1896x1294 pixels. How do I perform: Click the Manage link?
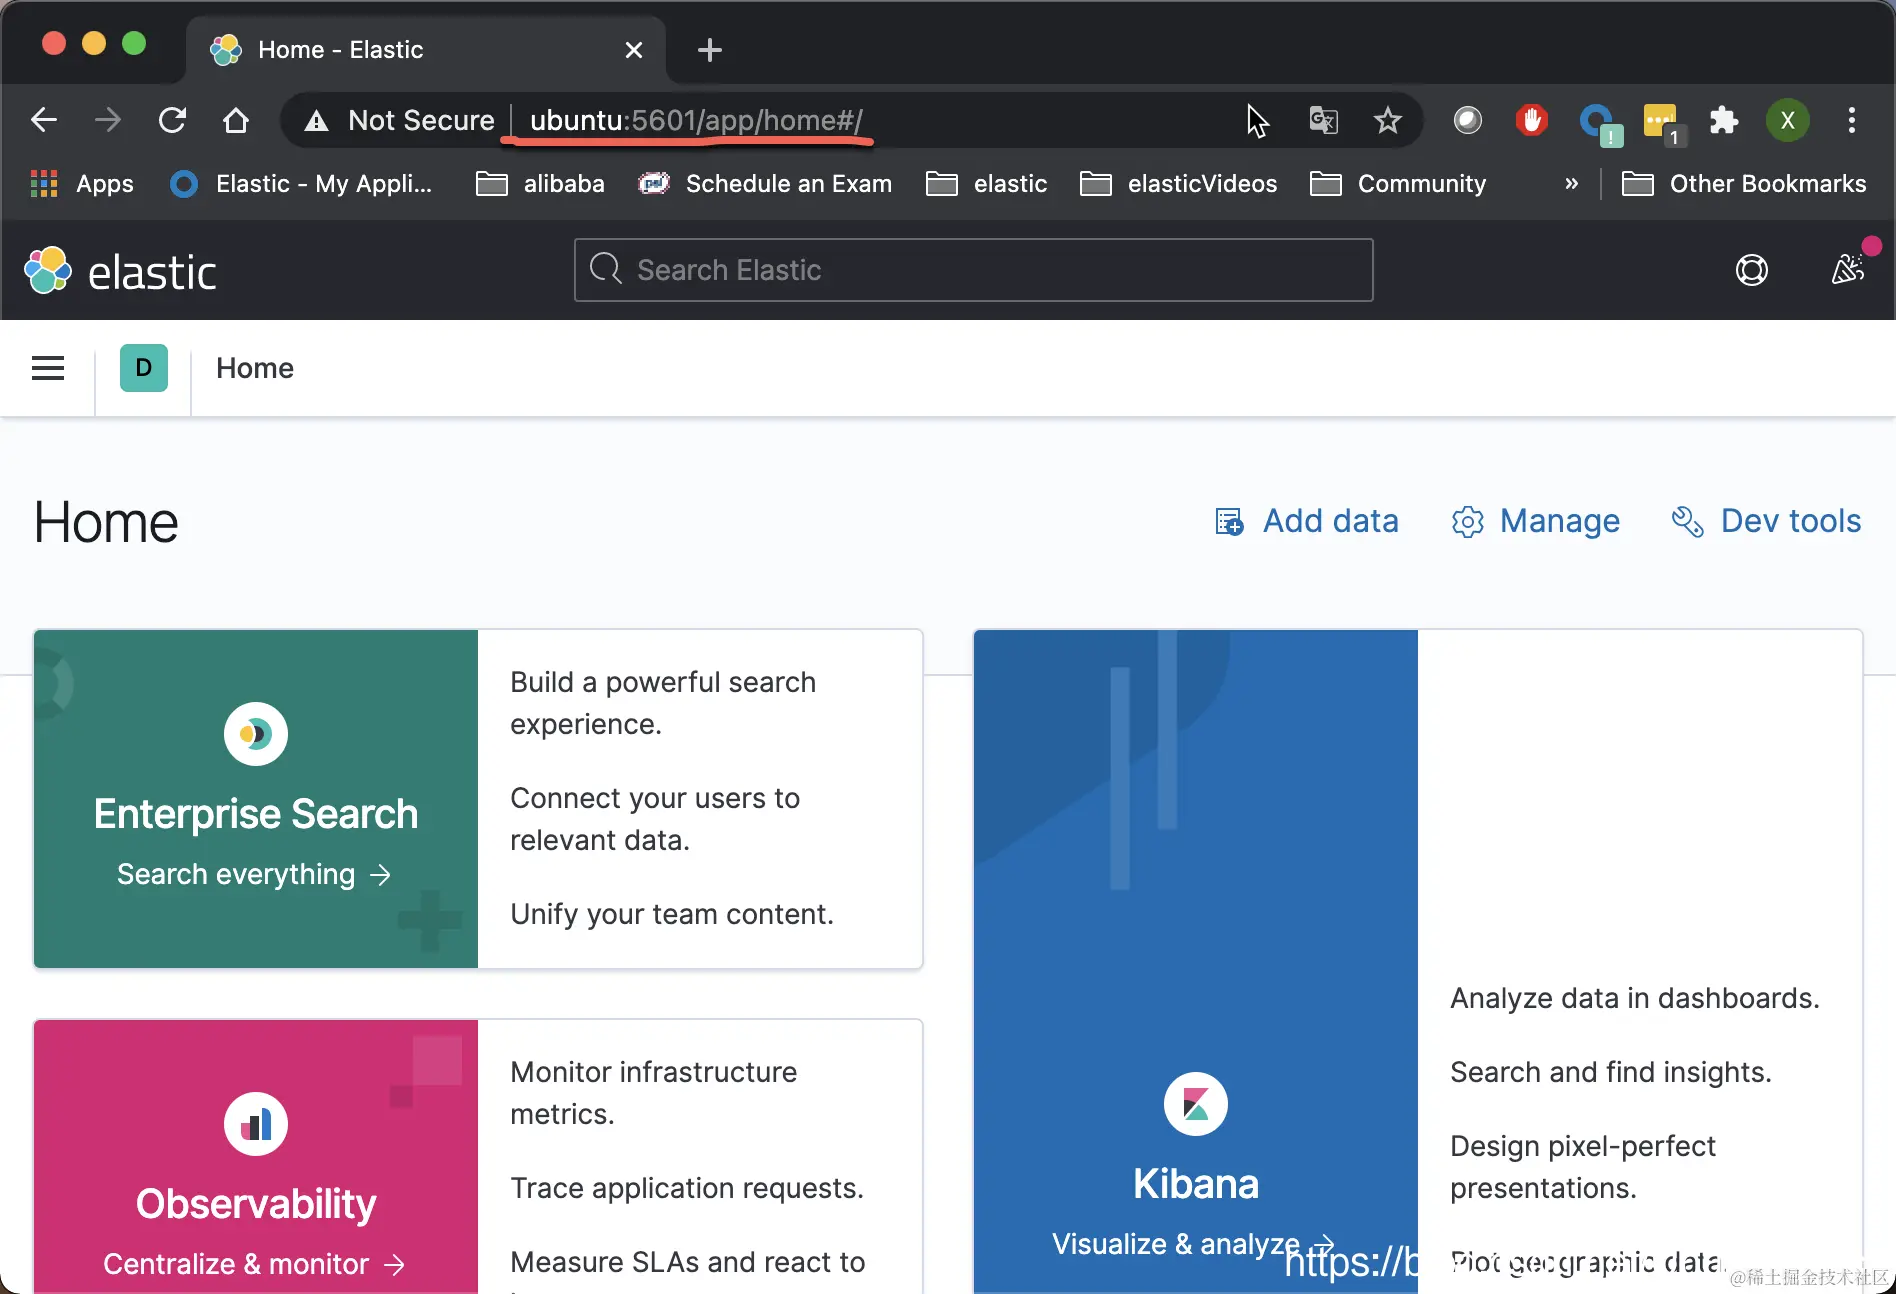pos(1536,521)
